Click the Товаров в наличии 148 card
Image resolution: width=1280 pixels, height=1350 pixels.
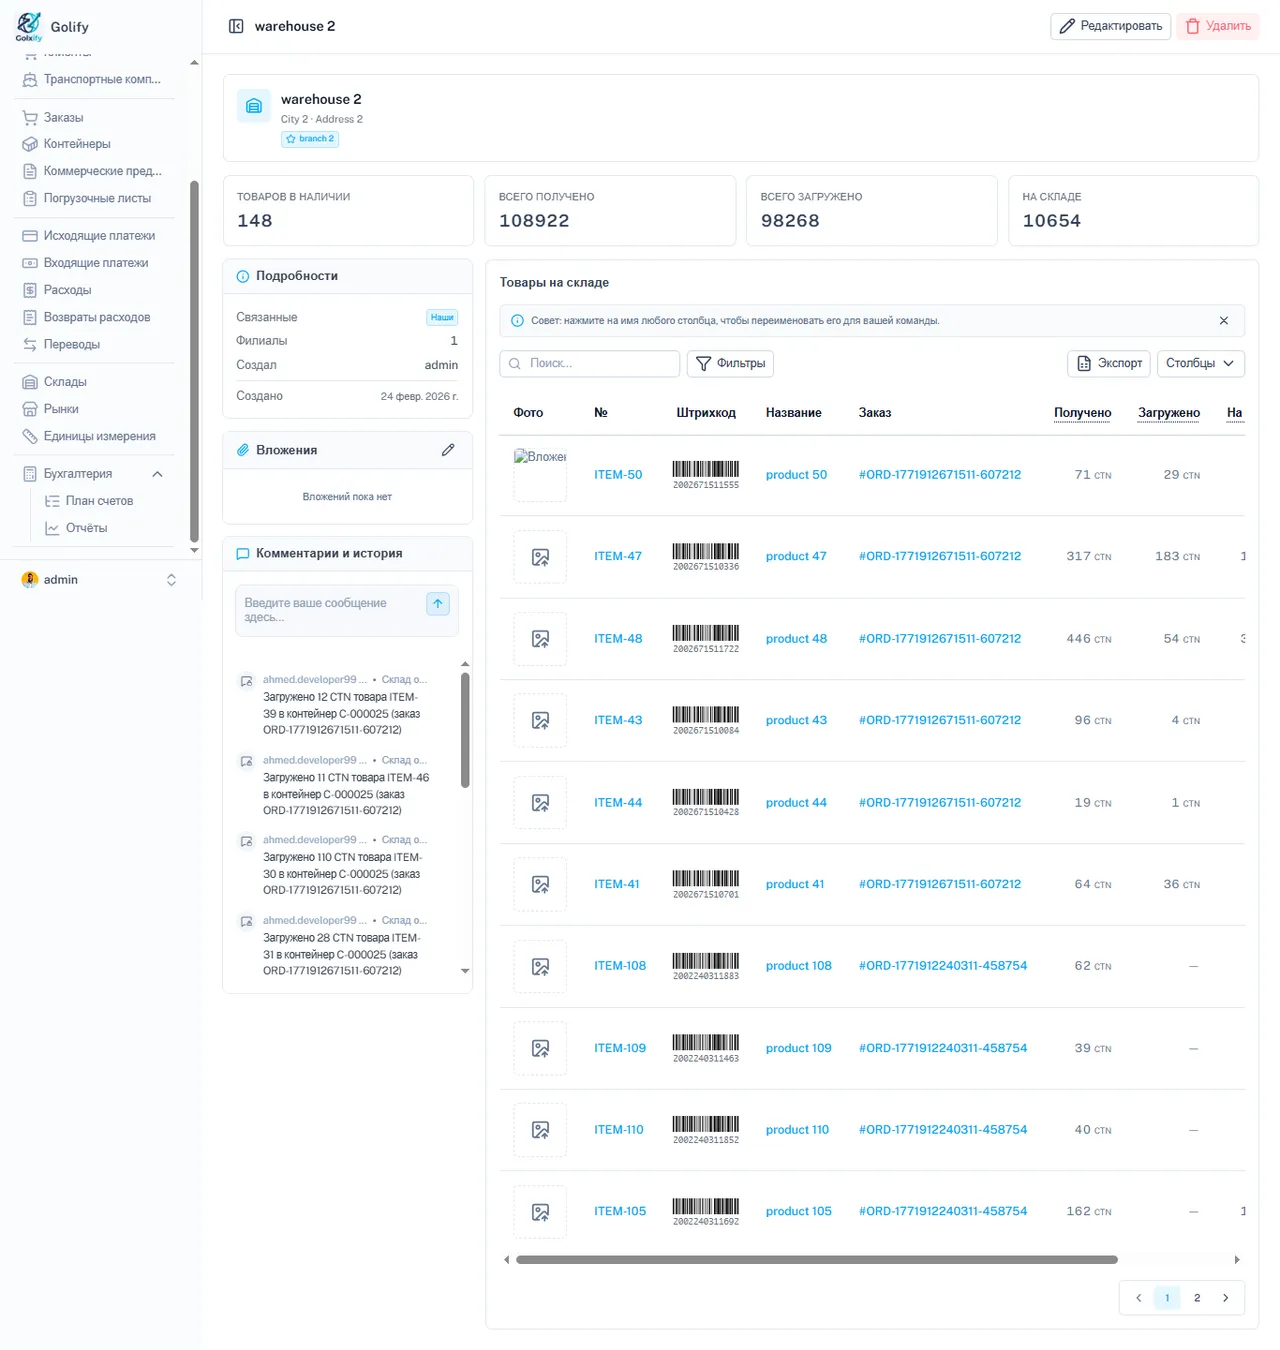[348, 211]
